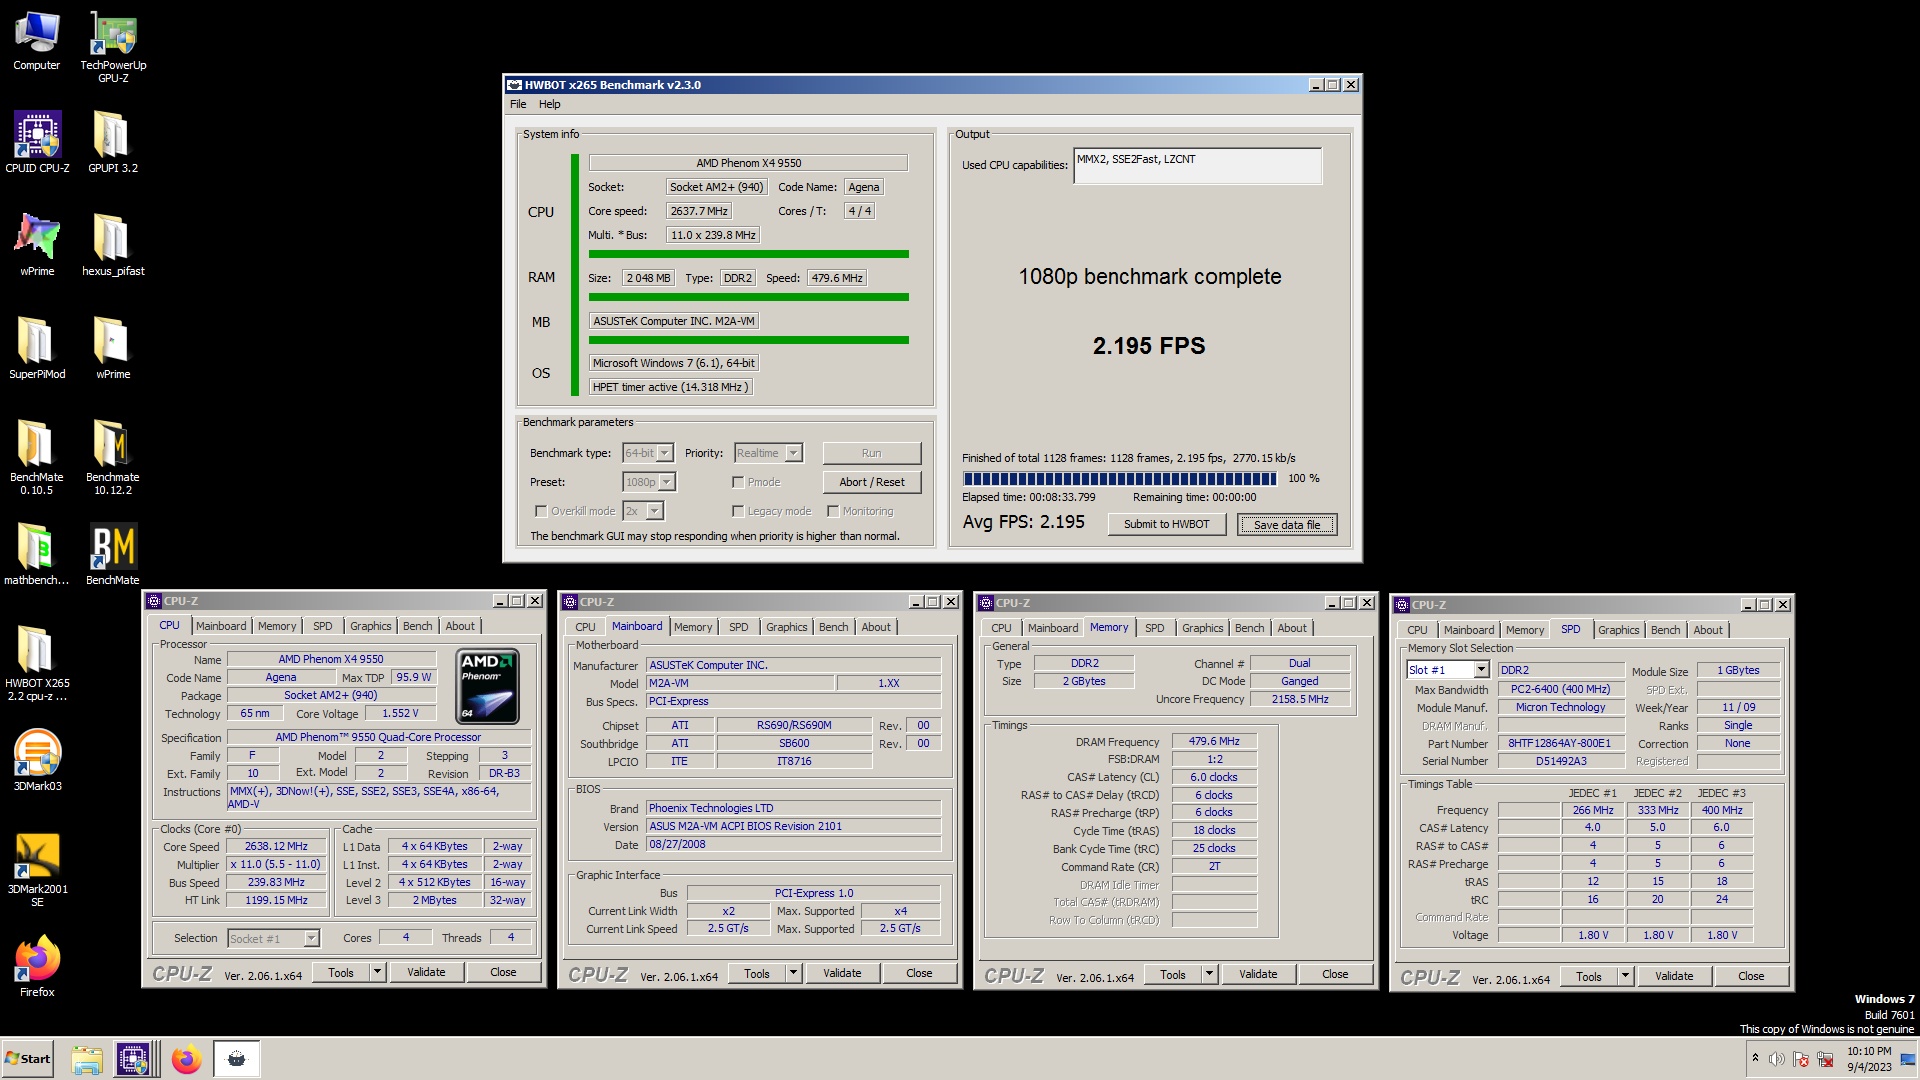Expand the Benchmark type 64-bit dropdown
This screenshot has height=1080, width=1920.
pyautogui.click(x=665, y=453)
